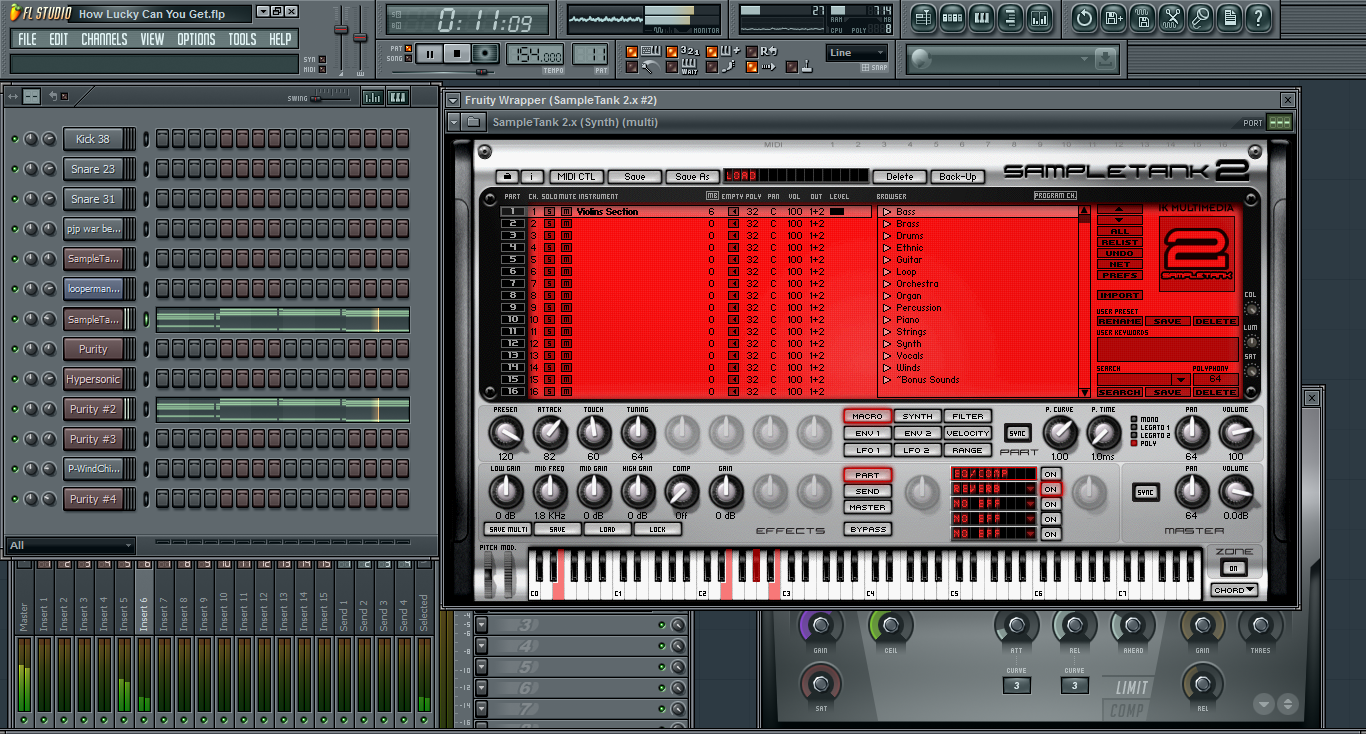The width and height of the screenshot is (1366, 734).
Task: Open the audio editor scissors-tools icon
Action: [1172, 17]
